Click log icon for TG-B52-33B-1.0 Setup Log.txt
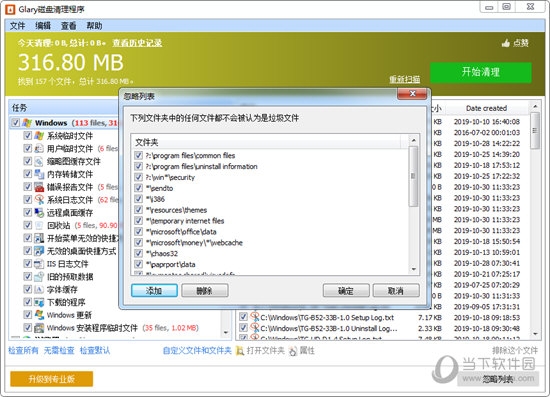 pyautogui.click(x=255, y=317)
